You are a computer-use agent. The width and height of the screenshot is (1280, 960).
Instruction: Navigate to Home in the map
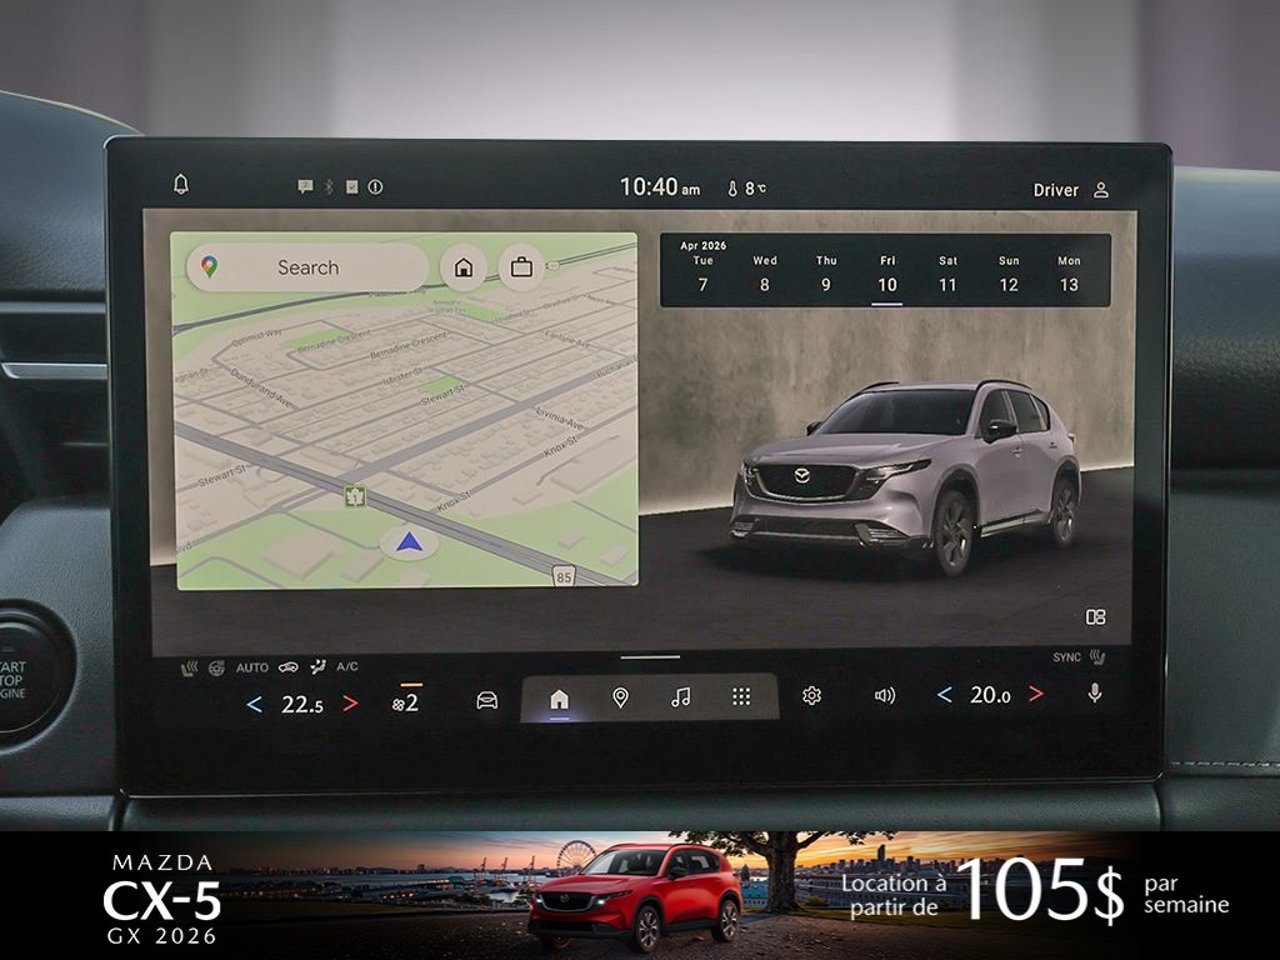[x=463, y=268]
